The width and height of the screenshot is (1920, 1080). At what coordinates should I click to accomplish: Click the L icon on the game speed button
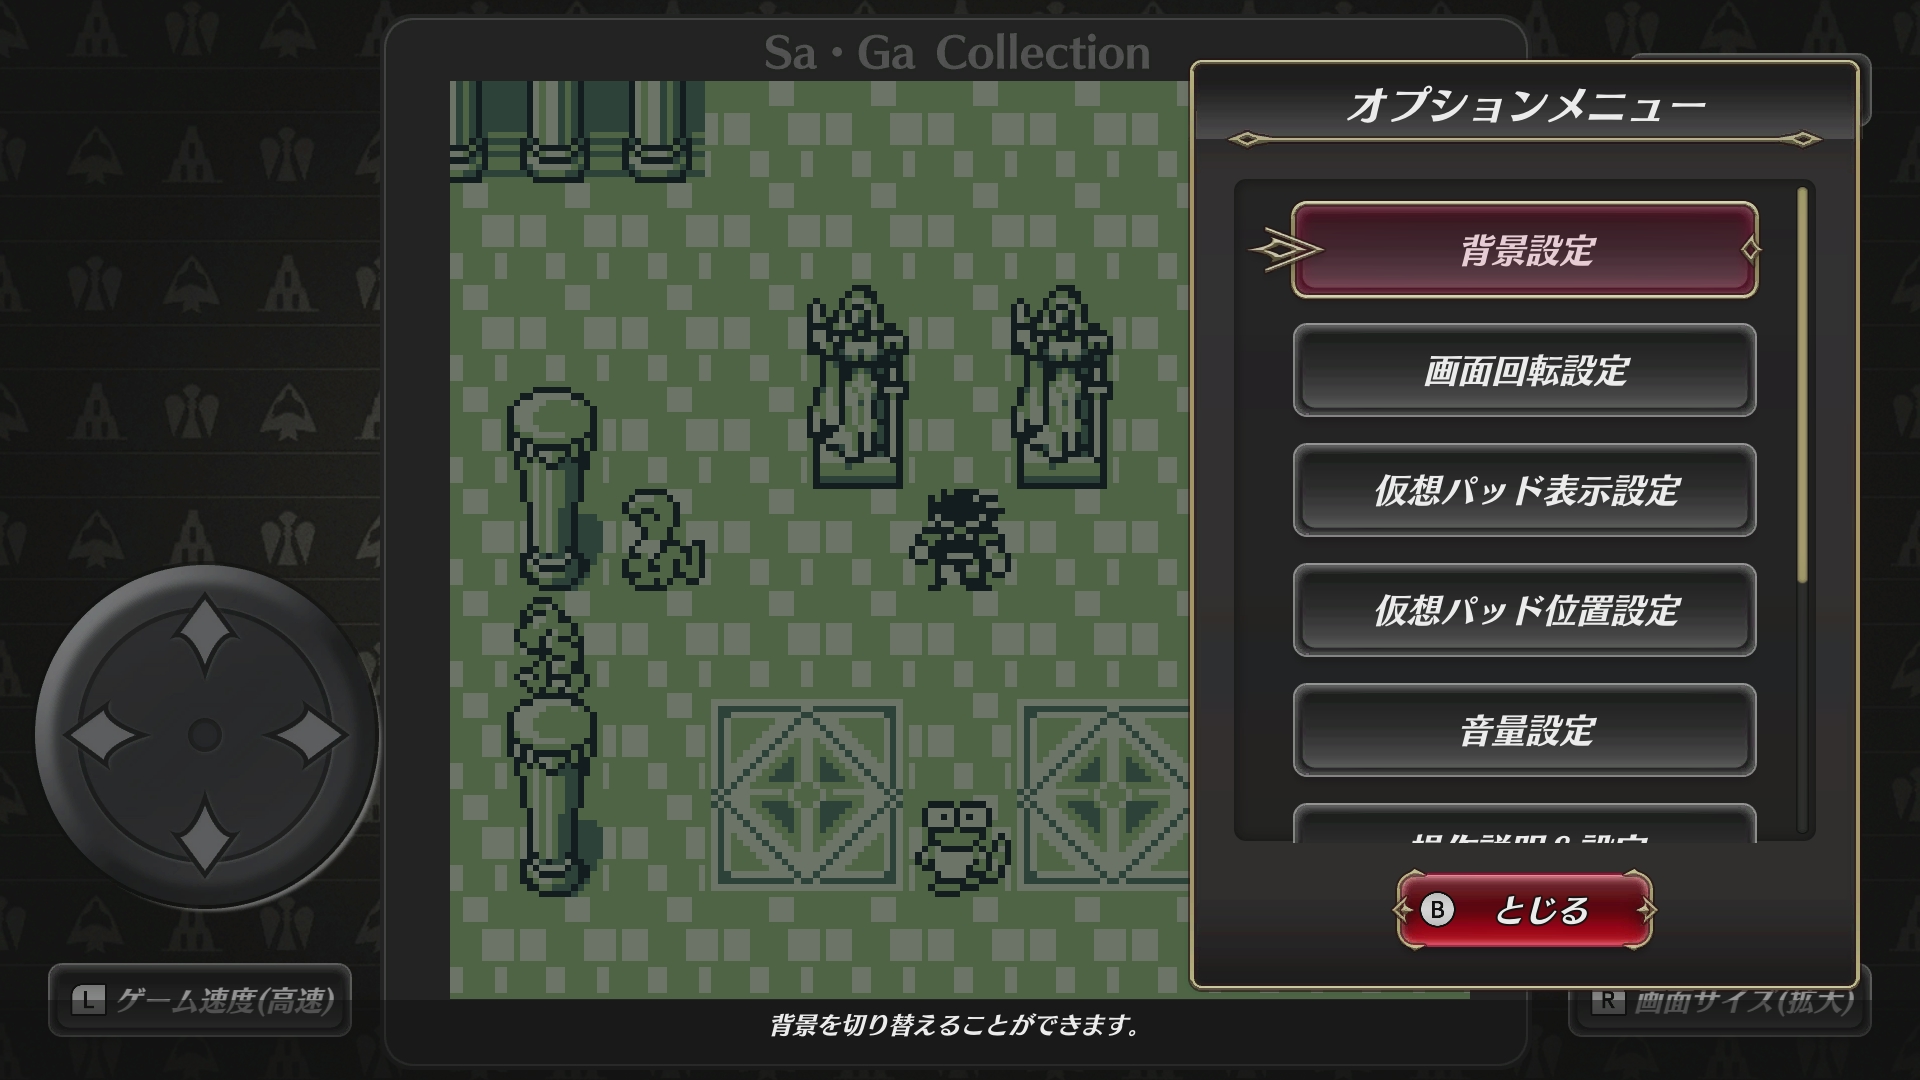pyautogui.click(x=88, y=999)
